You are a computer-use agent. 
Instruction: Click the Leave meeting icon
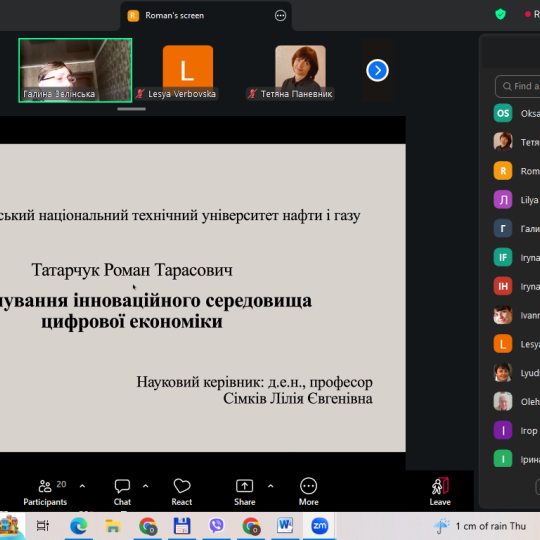[440, 486]
